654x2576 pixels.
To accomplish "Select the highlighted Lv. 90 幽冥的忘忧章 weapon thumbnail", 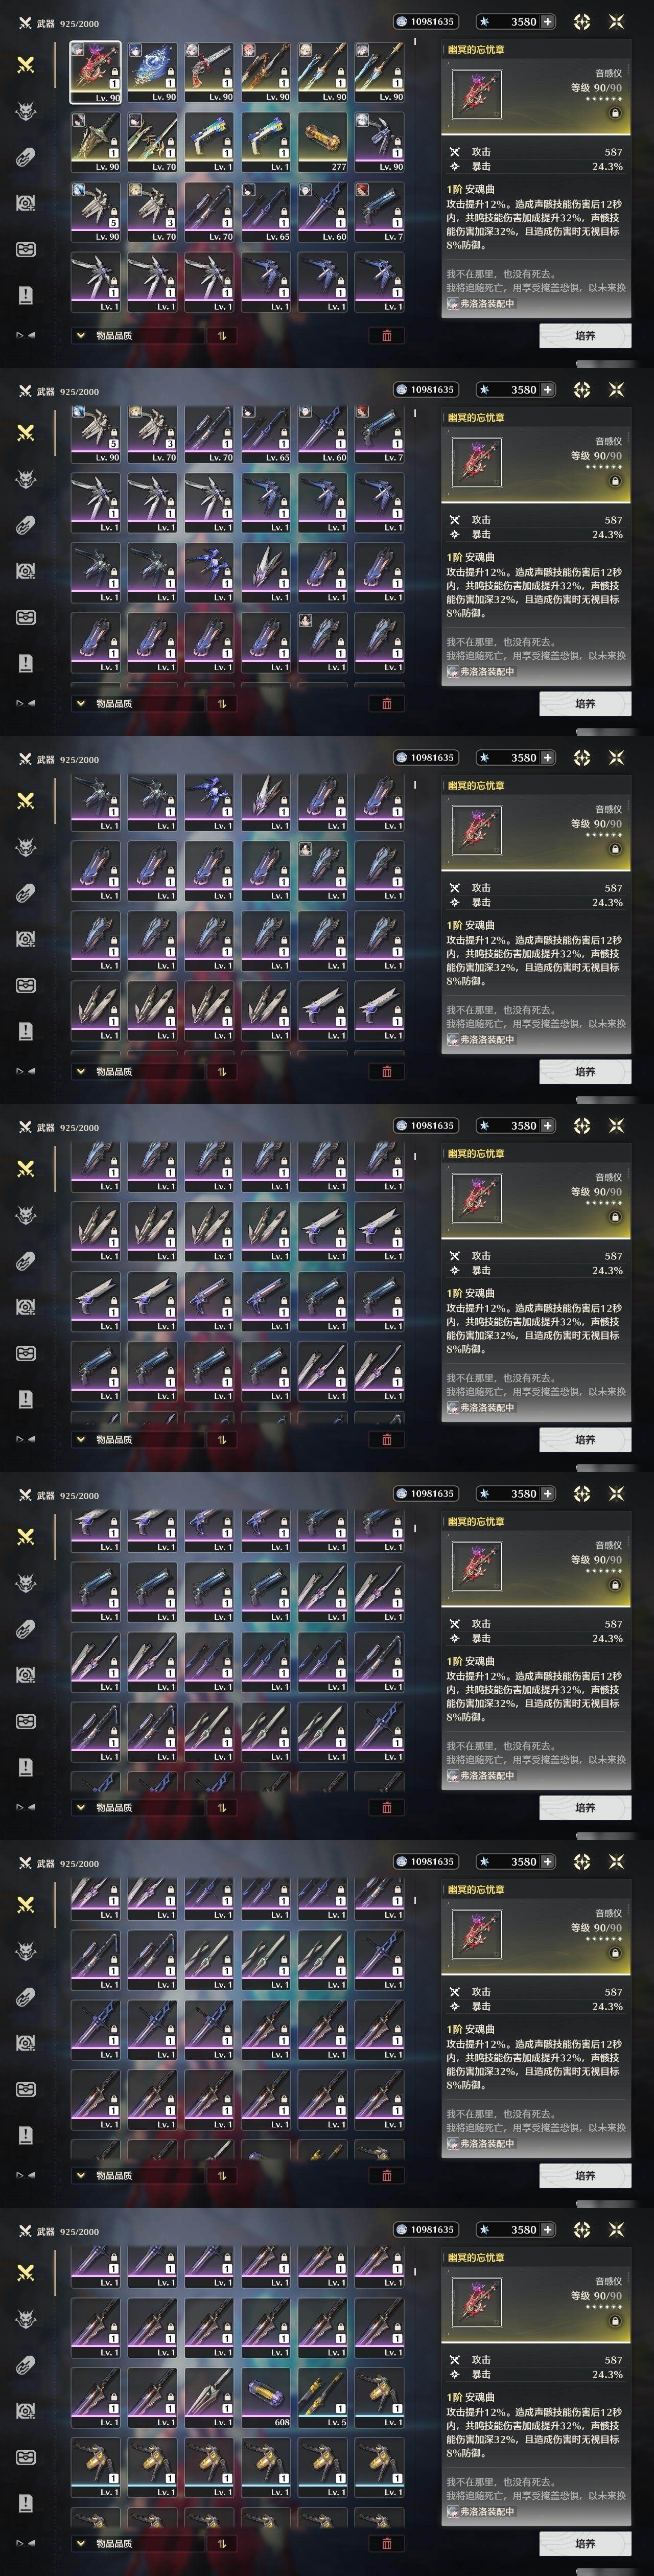I will (x=96, y=73).
